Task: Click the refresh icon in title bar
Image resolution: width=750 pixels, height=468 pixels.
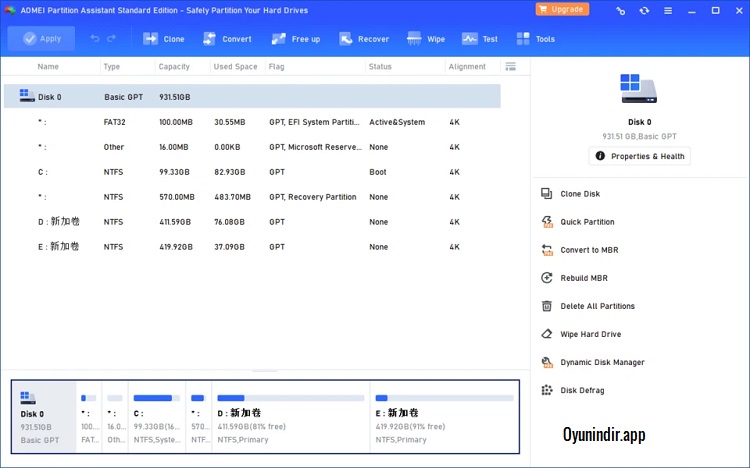Action: pyautogui.click(x=644, y=11)
